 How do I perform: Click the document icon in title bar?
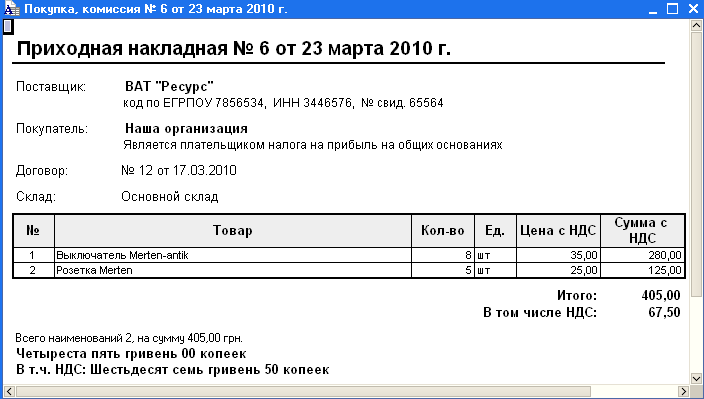click(x=12, y=9)
